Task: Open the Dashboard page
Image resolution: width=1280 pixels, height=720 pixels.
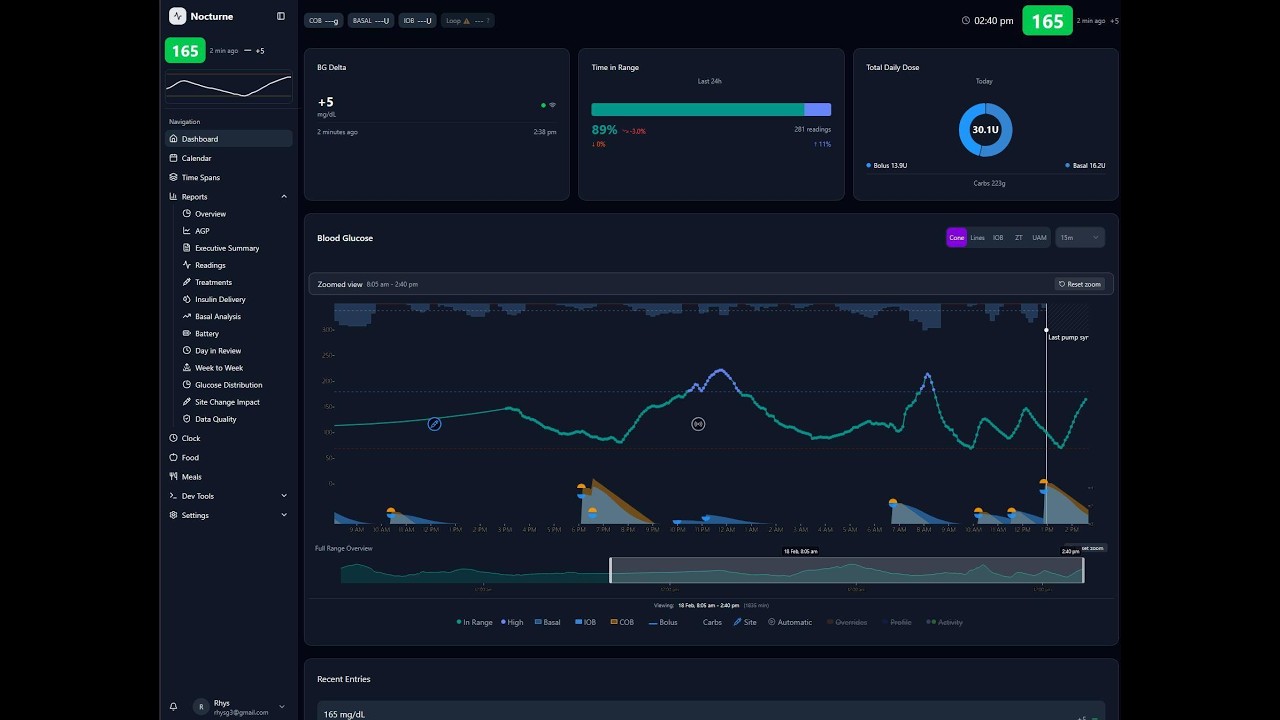Action: [x=229, y=139]
